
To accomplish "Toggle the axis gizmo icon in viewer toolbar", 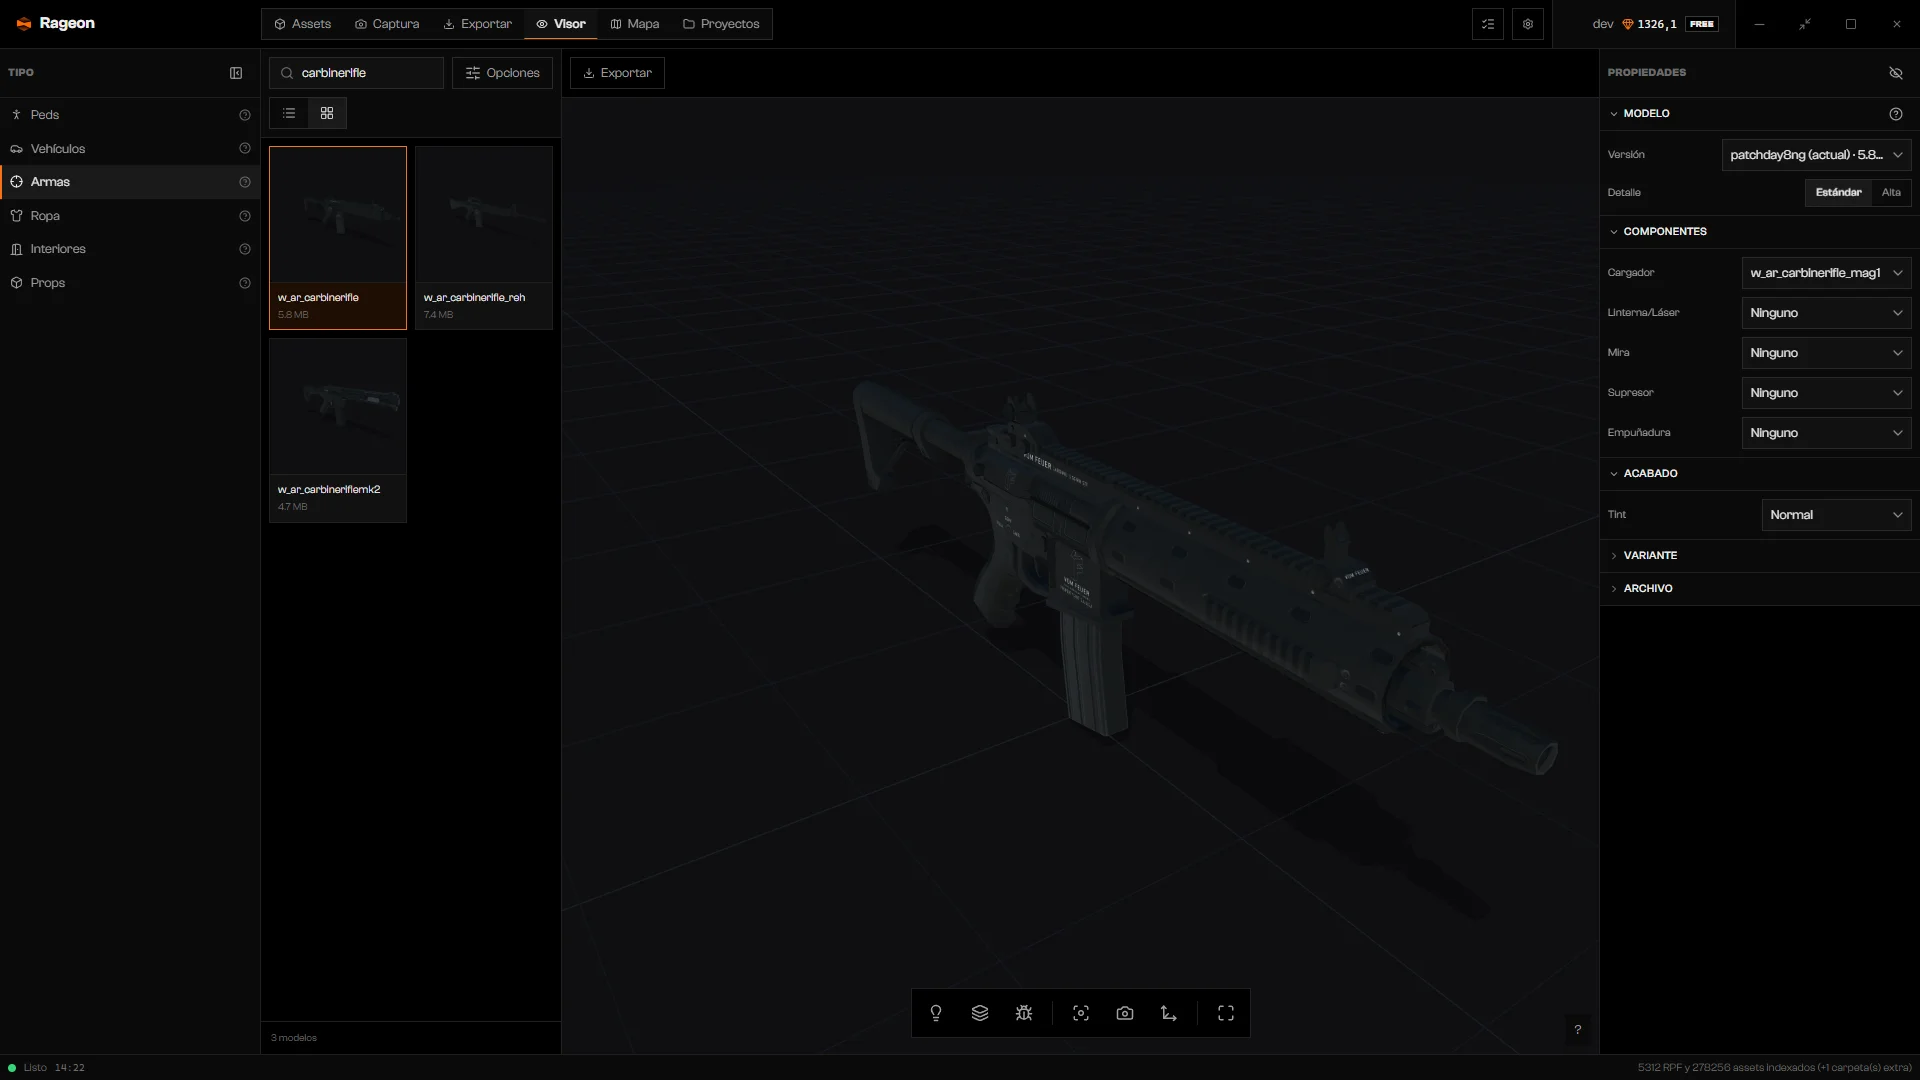I will pos(1169,1013).
